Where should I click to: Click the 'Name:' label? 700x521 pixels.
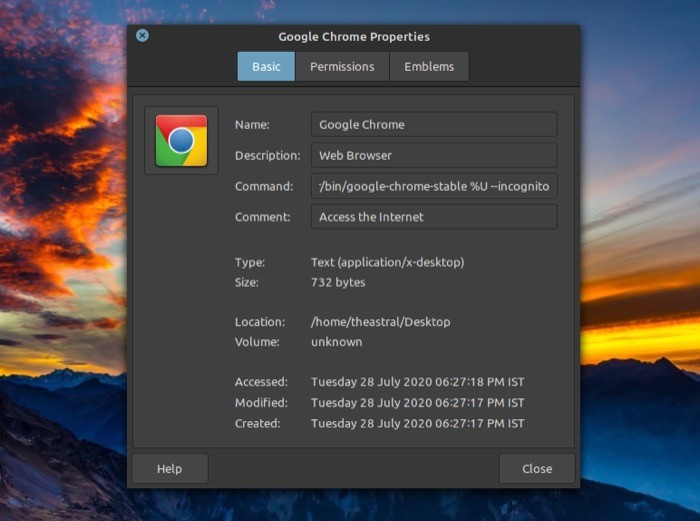(252, 125)
